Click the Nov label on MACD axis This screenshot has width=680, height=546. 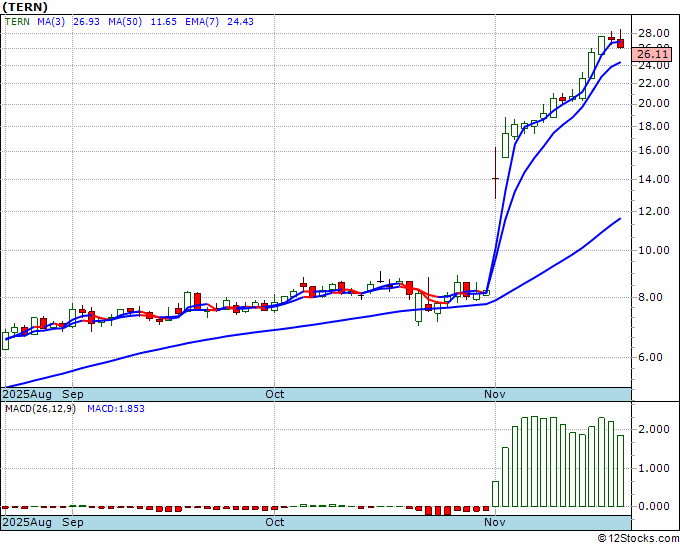(x=495, y=522)
